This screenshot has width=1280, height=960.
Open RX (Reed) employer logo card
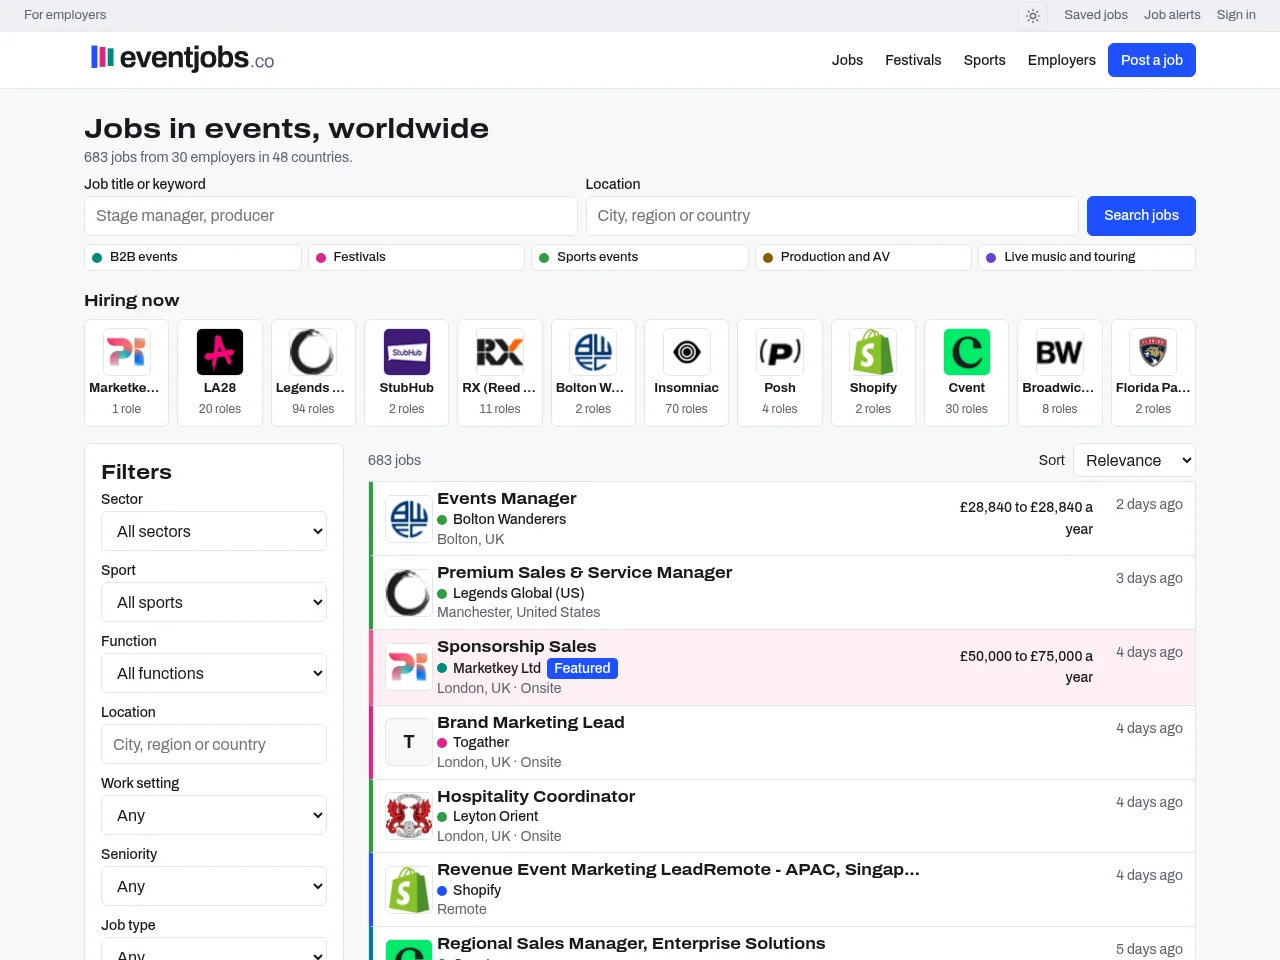point(500,373)
